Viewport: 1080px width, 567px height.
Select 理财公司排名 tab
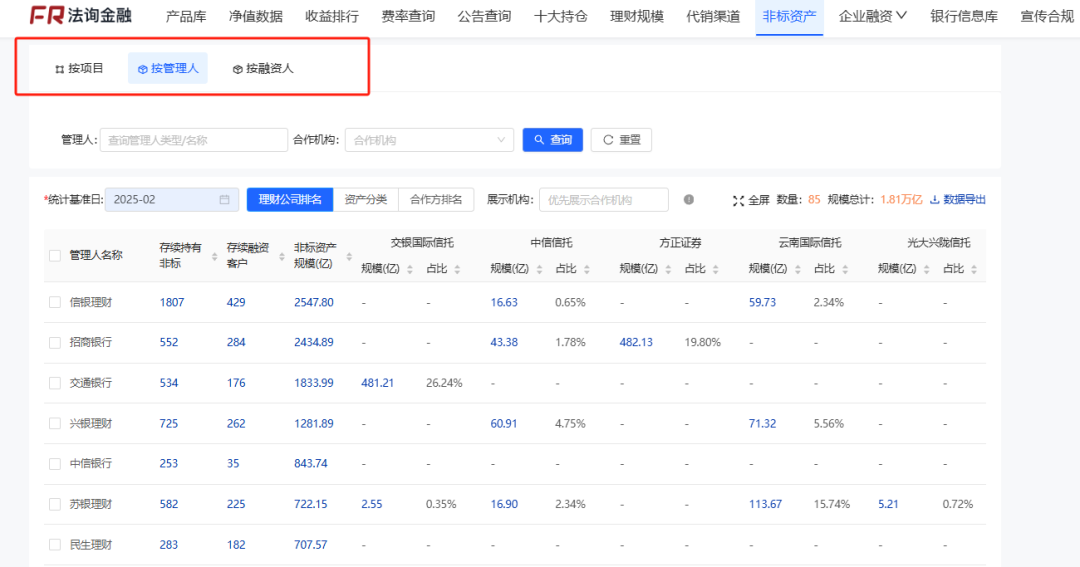tap(290, 200)
